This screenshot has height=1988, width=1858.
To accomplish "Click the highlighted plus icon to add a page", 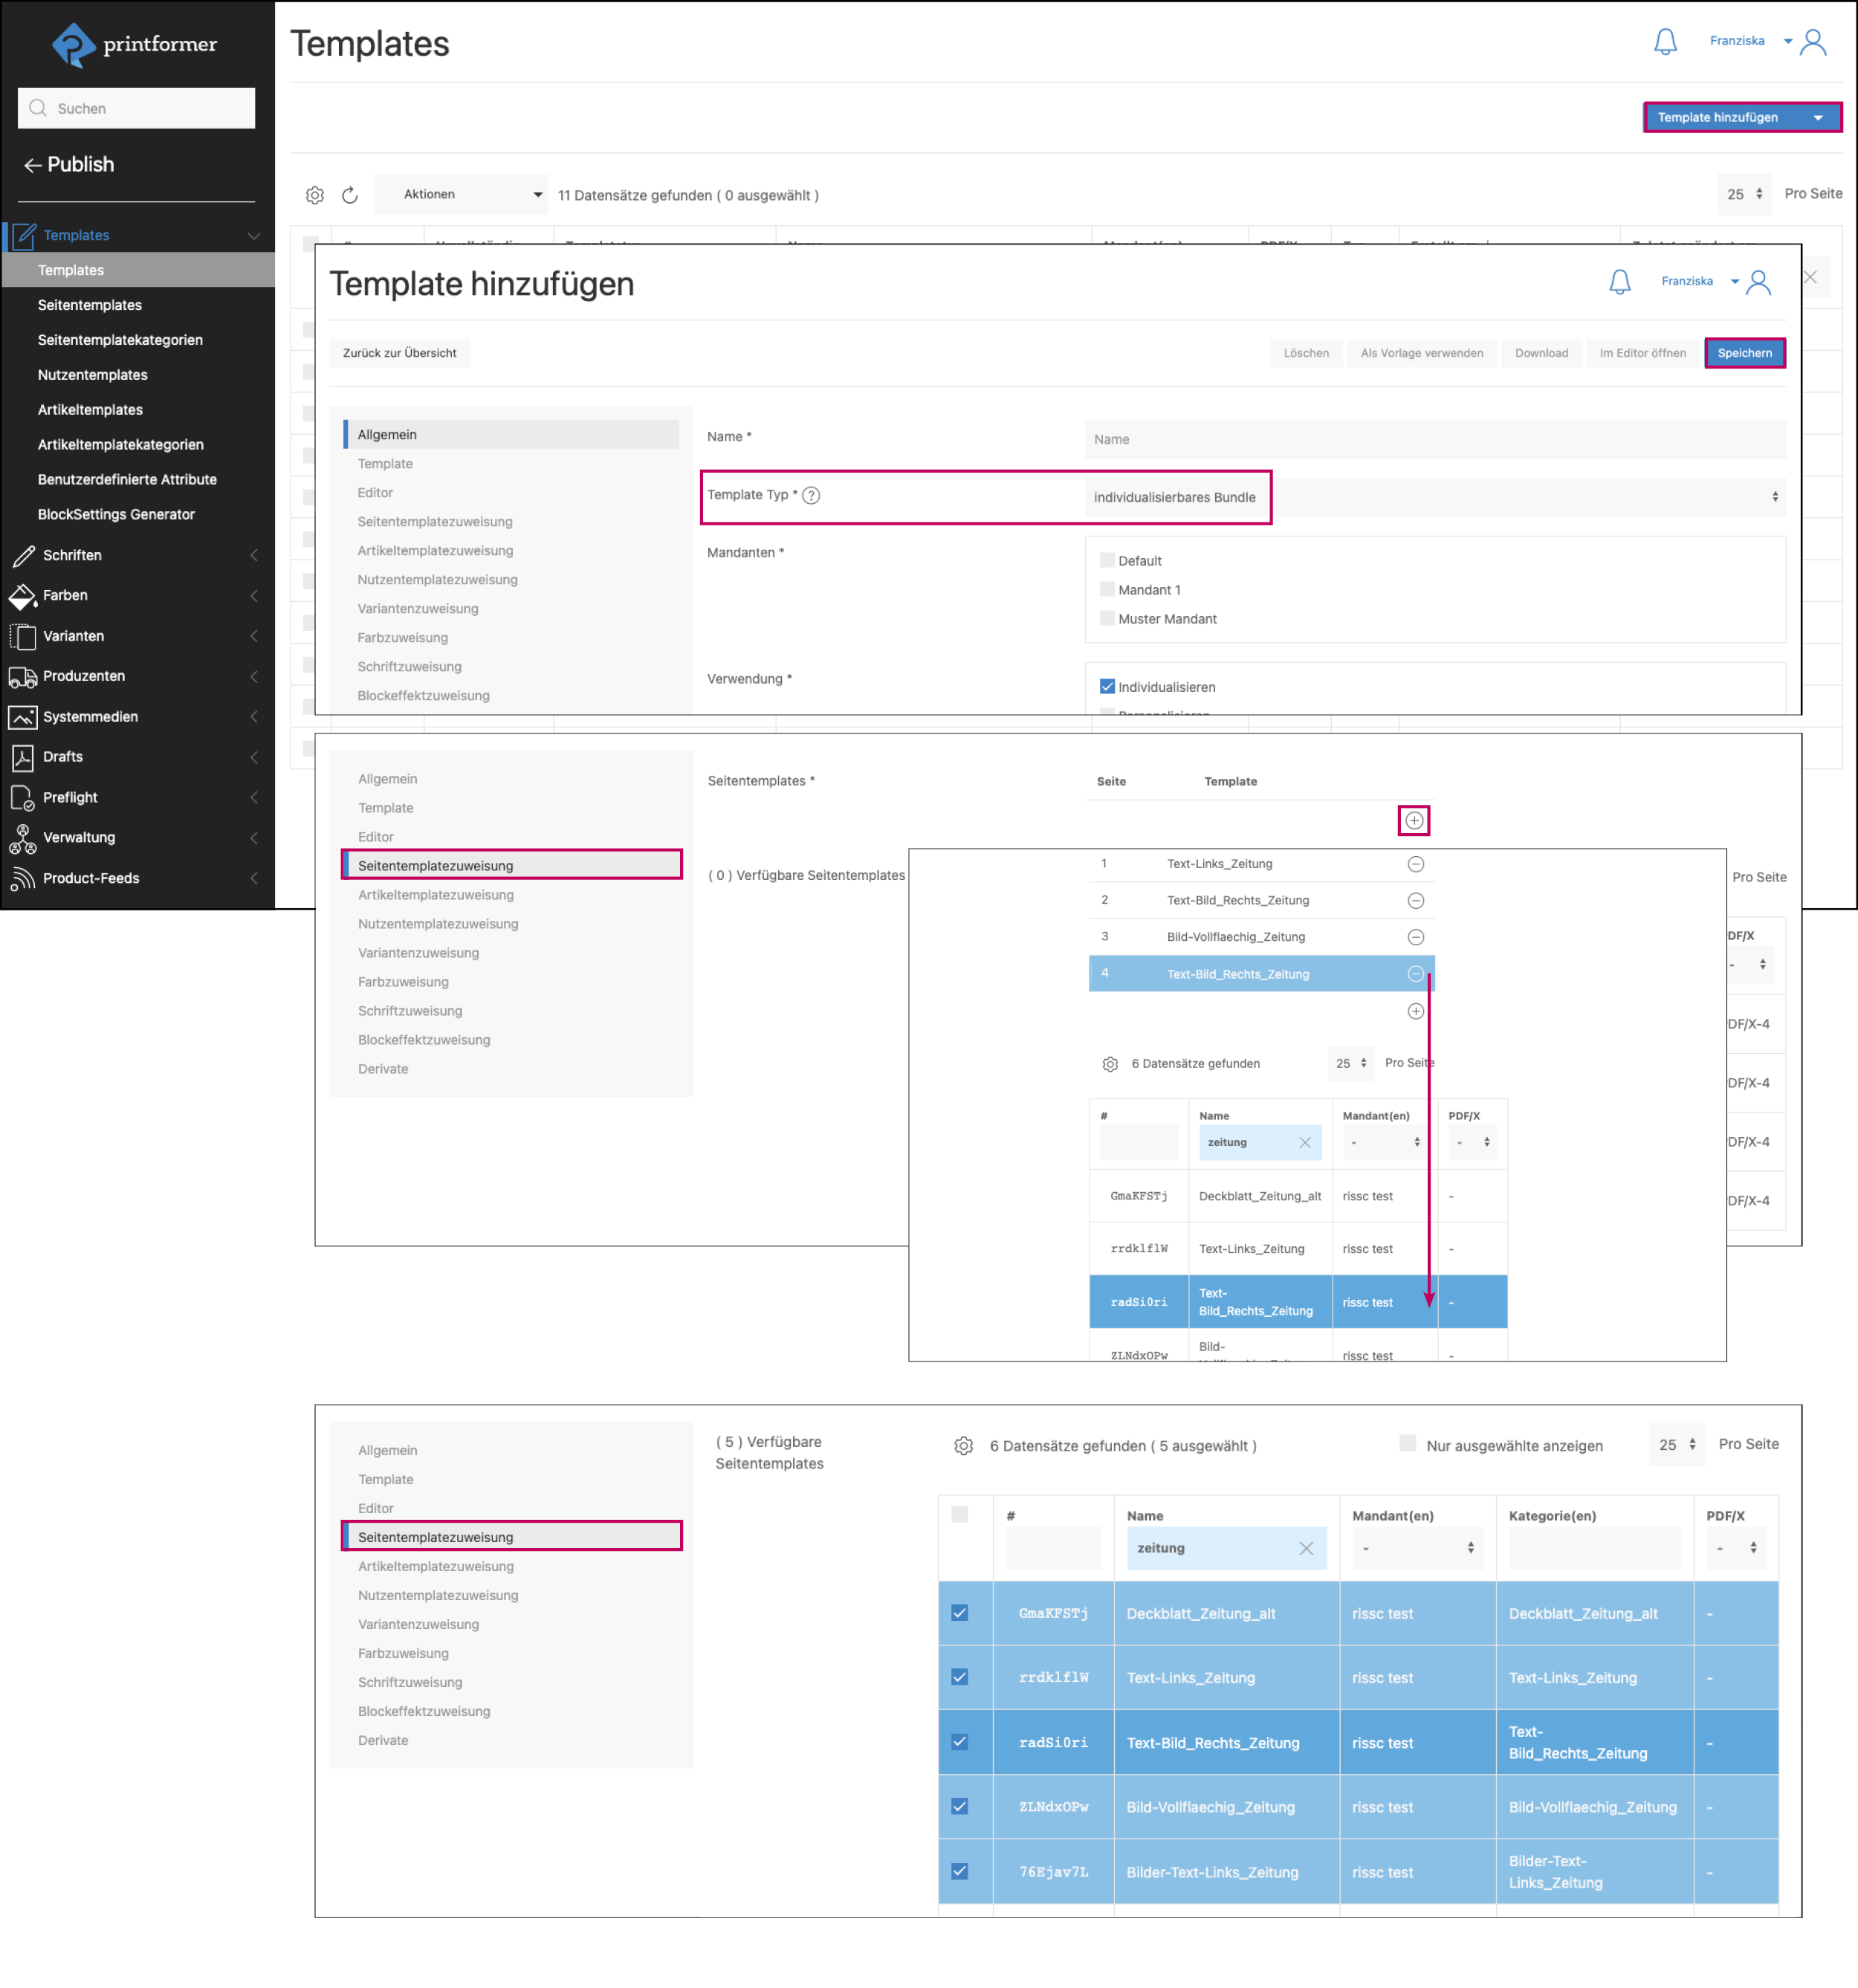I will [x=1414, y=821].
